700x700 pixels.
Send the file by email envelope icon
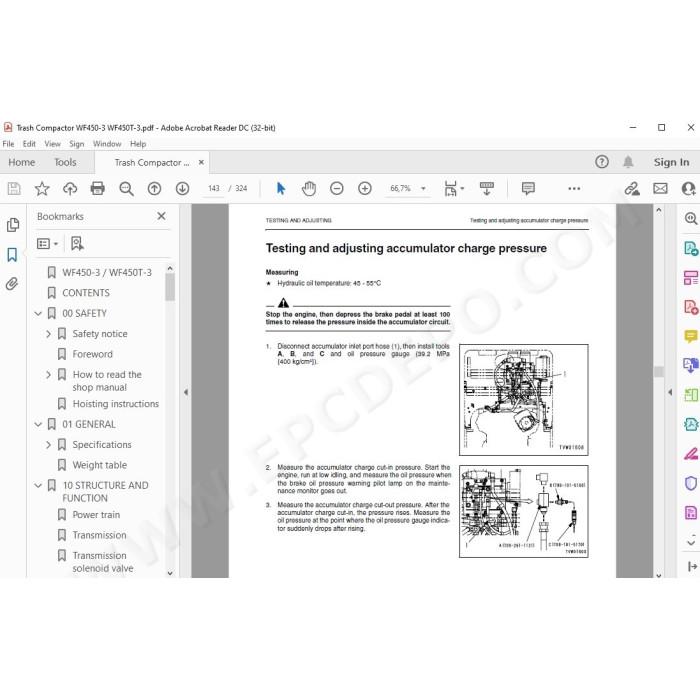click(x=660, y=189)
